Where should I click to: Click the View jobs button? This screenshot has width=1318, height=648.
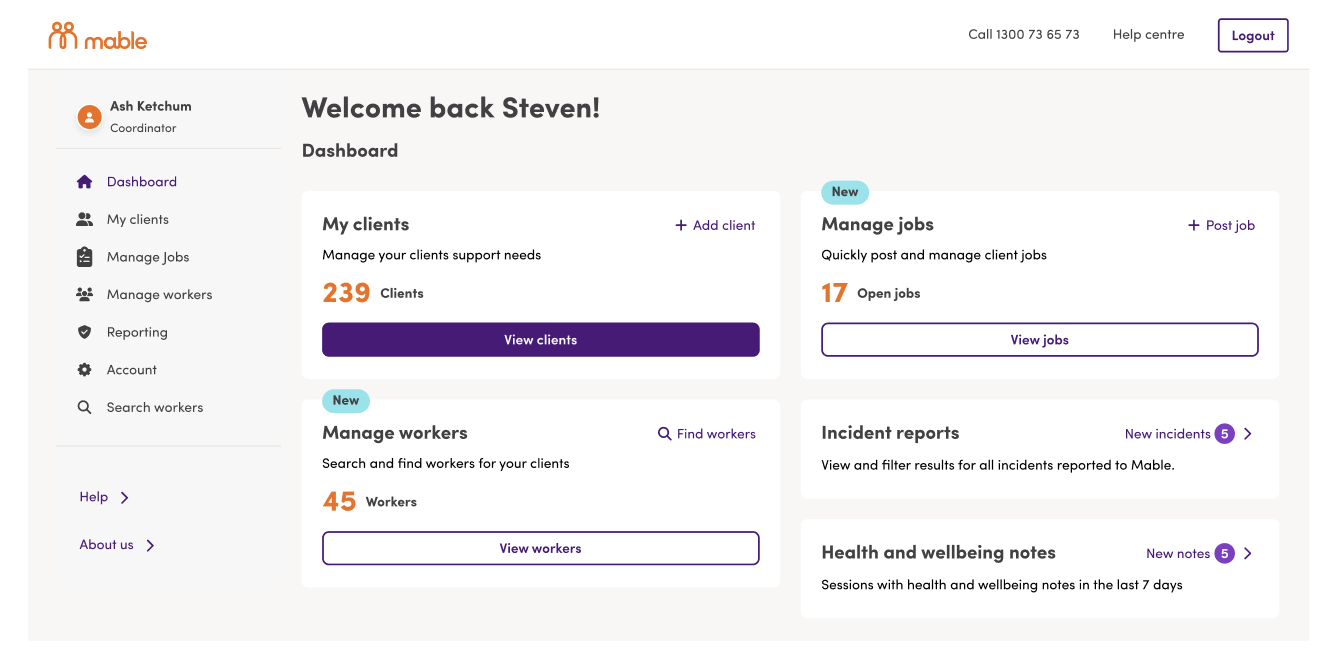click(1040, 340)
